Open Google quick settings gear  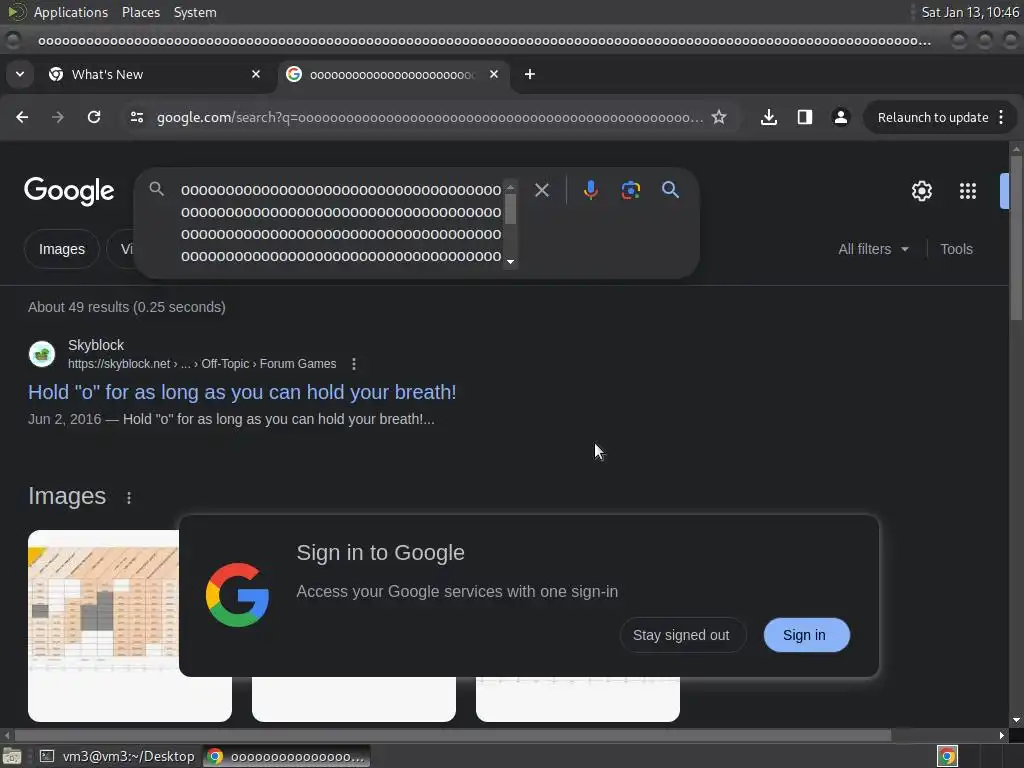tap(921, 191)
